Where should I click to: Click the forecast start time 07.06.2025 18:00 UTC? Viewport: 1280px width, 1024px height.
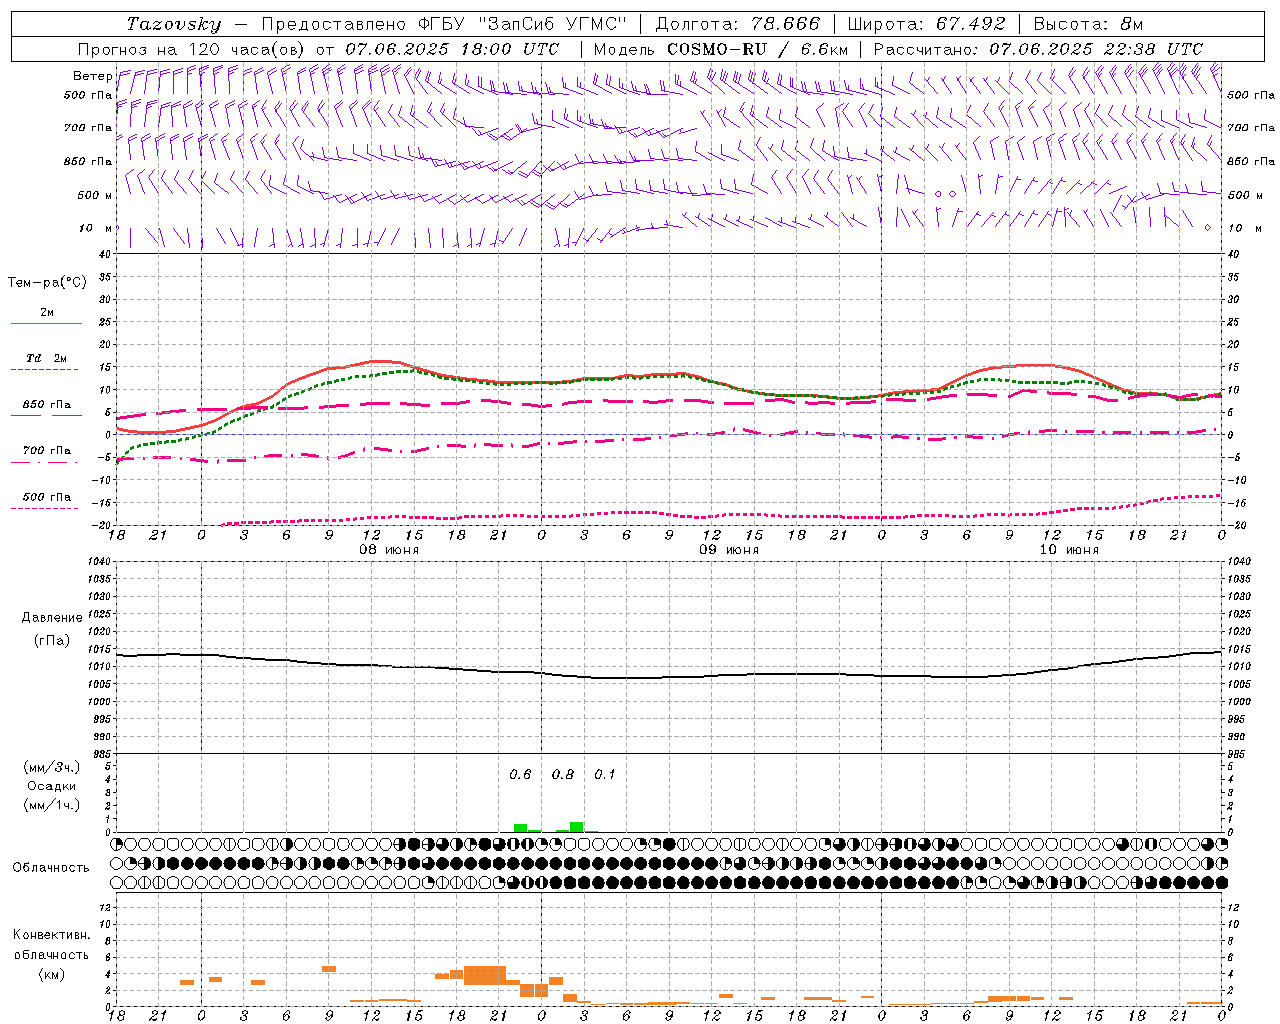coord(451,49)
